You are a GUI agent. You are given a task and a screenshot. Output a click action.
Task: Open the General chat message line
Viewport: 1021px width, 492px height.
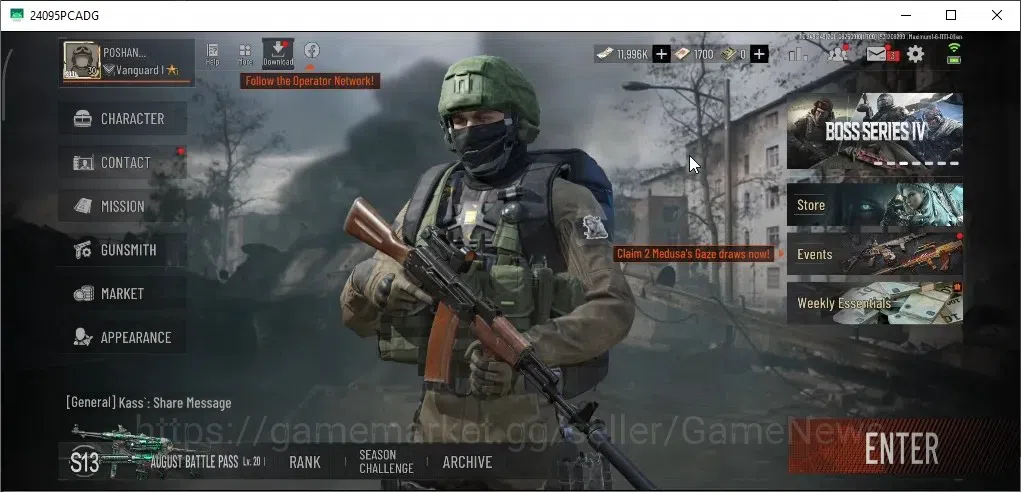click(148, 403)
